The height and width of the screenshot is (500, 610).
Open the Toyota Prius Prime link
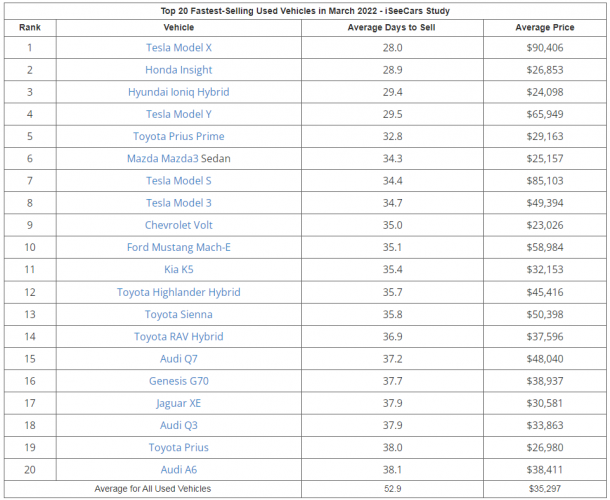178,136
